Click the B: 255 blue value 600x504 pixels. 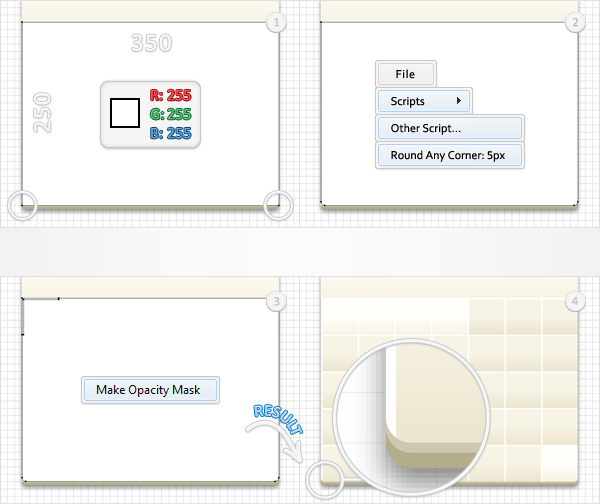pos(171,133)
